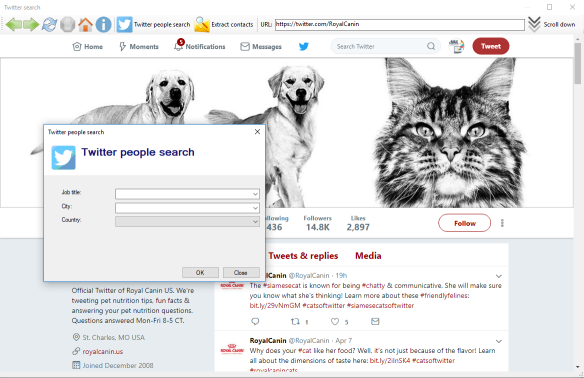Open Notifications with the bell badge
Viewport: 584px width, 378px height.
(200, 46)
